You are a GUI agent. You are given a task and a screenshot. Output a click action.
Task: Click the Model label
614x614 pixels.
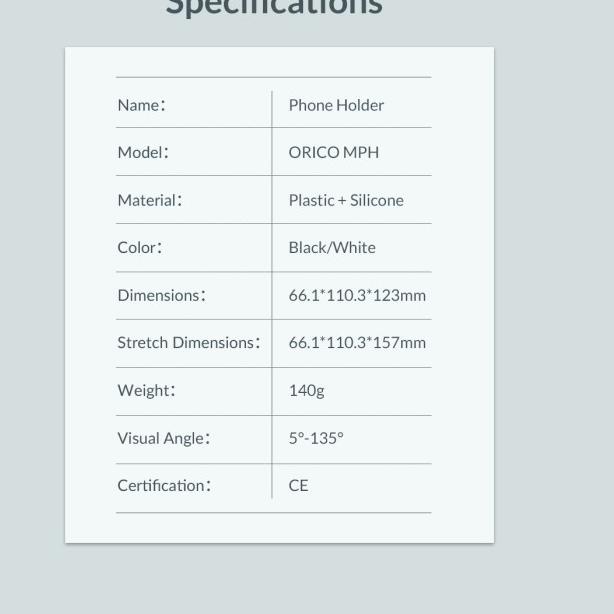click(143, 152)
